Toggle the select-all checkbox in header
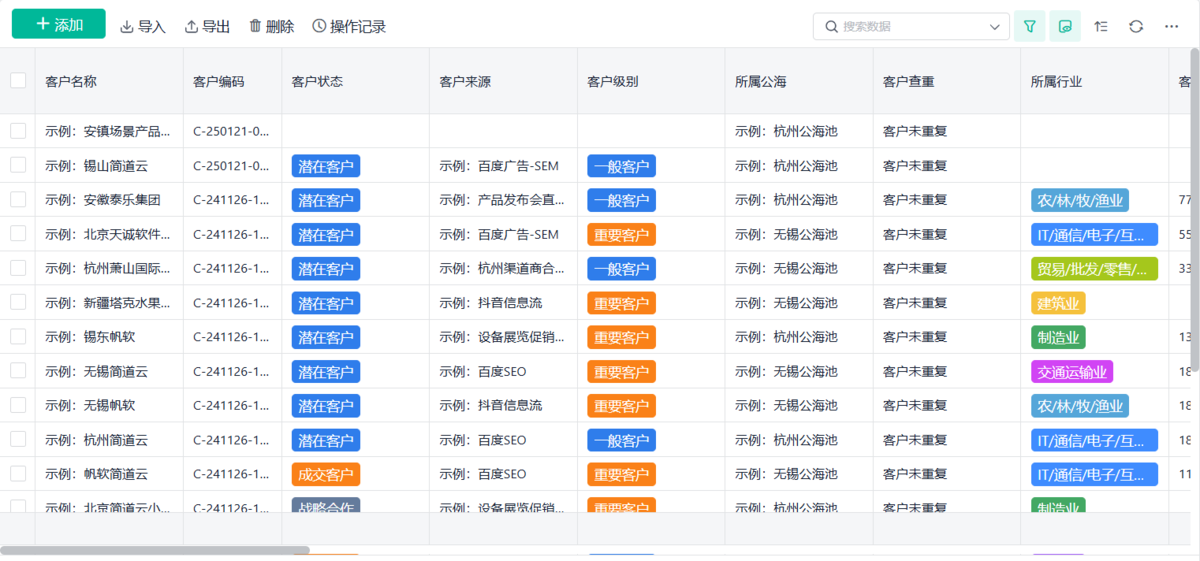Screen dimensions: 1200x561 (x=18, y=81)
